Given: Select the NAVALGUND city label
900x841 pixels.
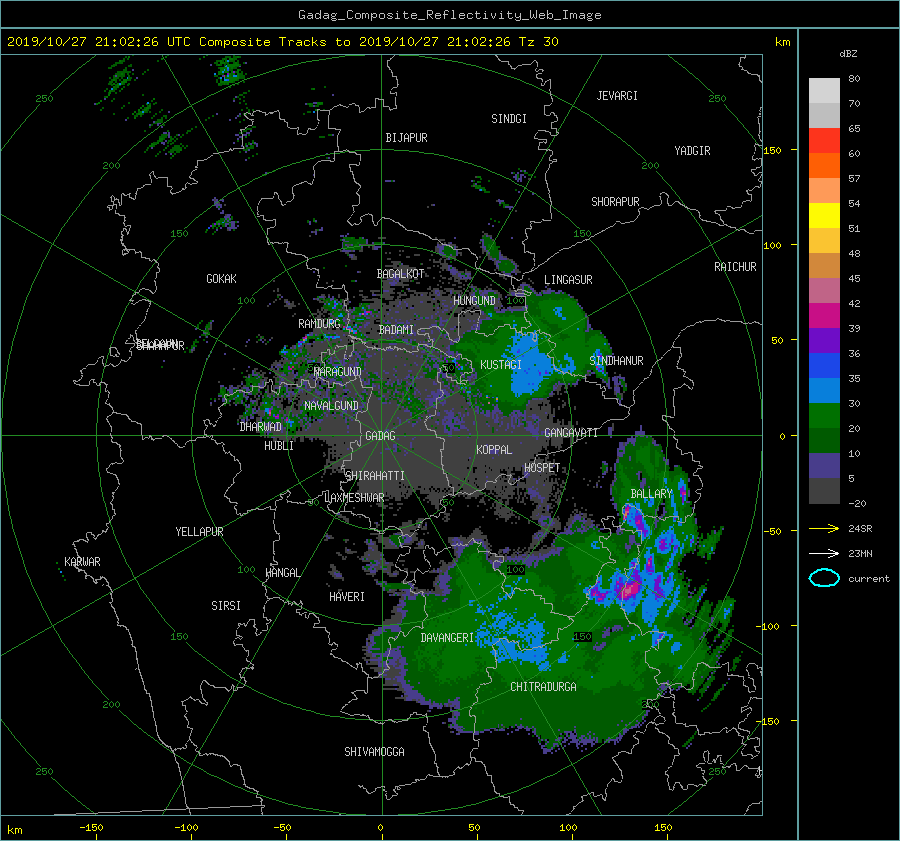Looking at the screenshot, I should coord(331,406).
